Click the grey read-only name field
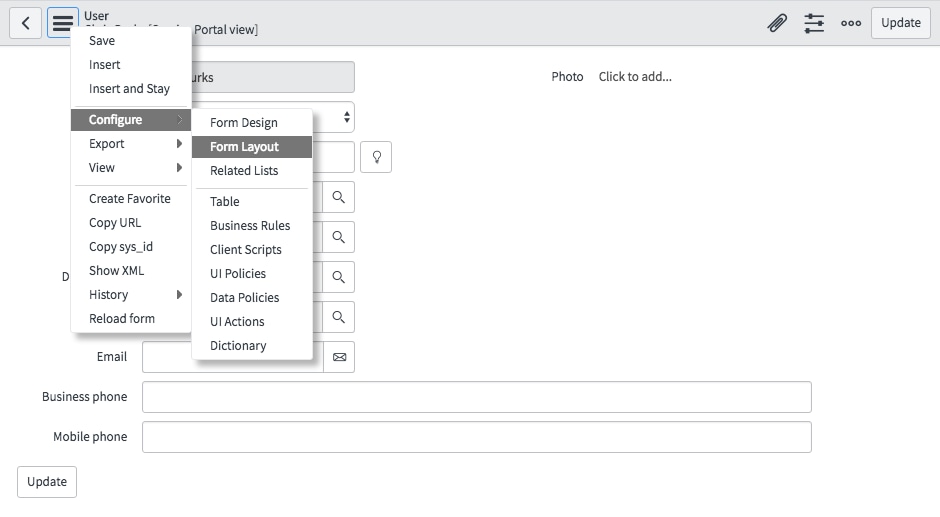Screen dimensions: 940x517 coord(273,77)
